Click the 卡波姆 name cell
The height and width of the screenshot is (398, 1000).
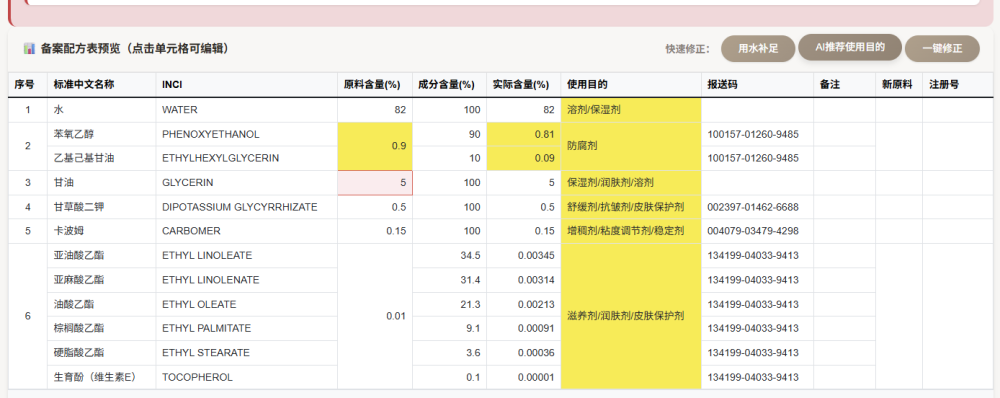[101, 231]
